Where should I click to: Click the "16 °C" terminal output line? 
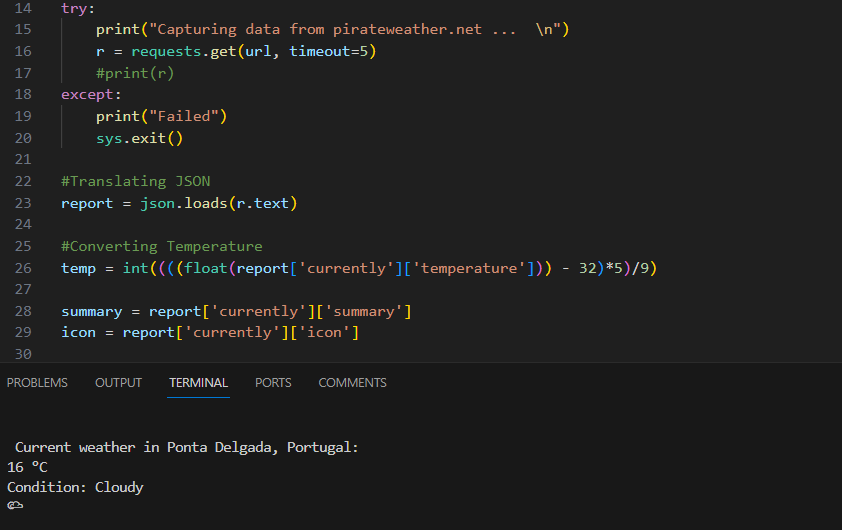pos(27,467)
